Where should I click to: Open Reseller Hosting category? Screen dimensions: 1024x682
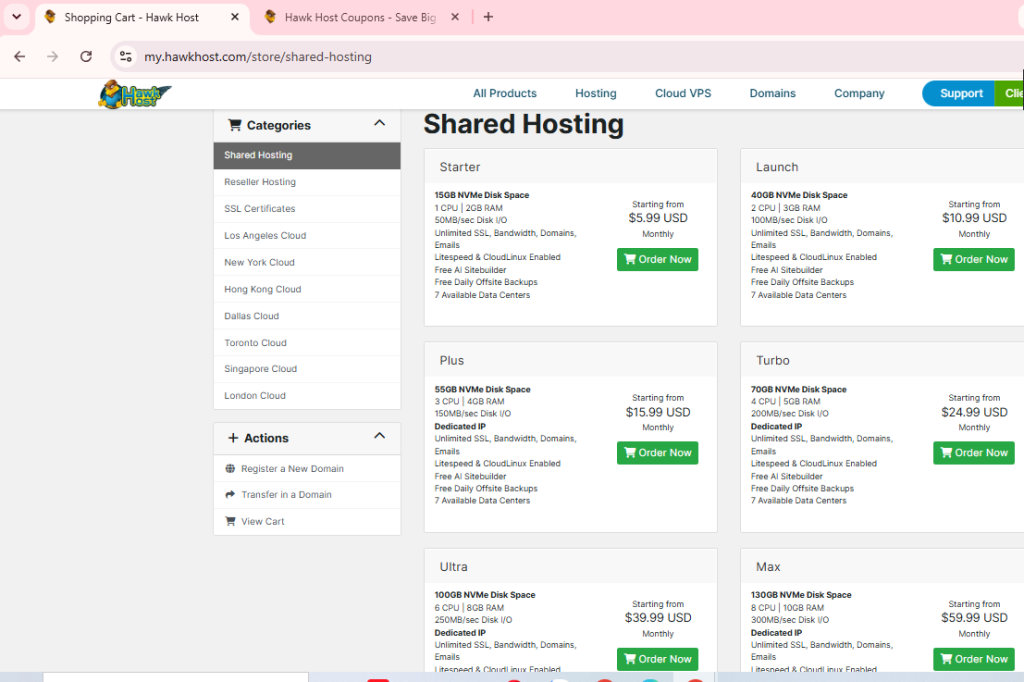(x=307, y=182)
